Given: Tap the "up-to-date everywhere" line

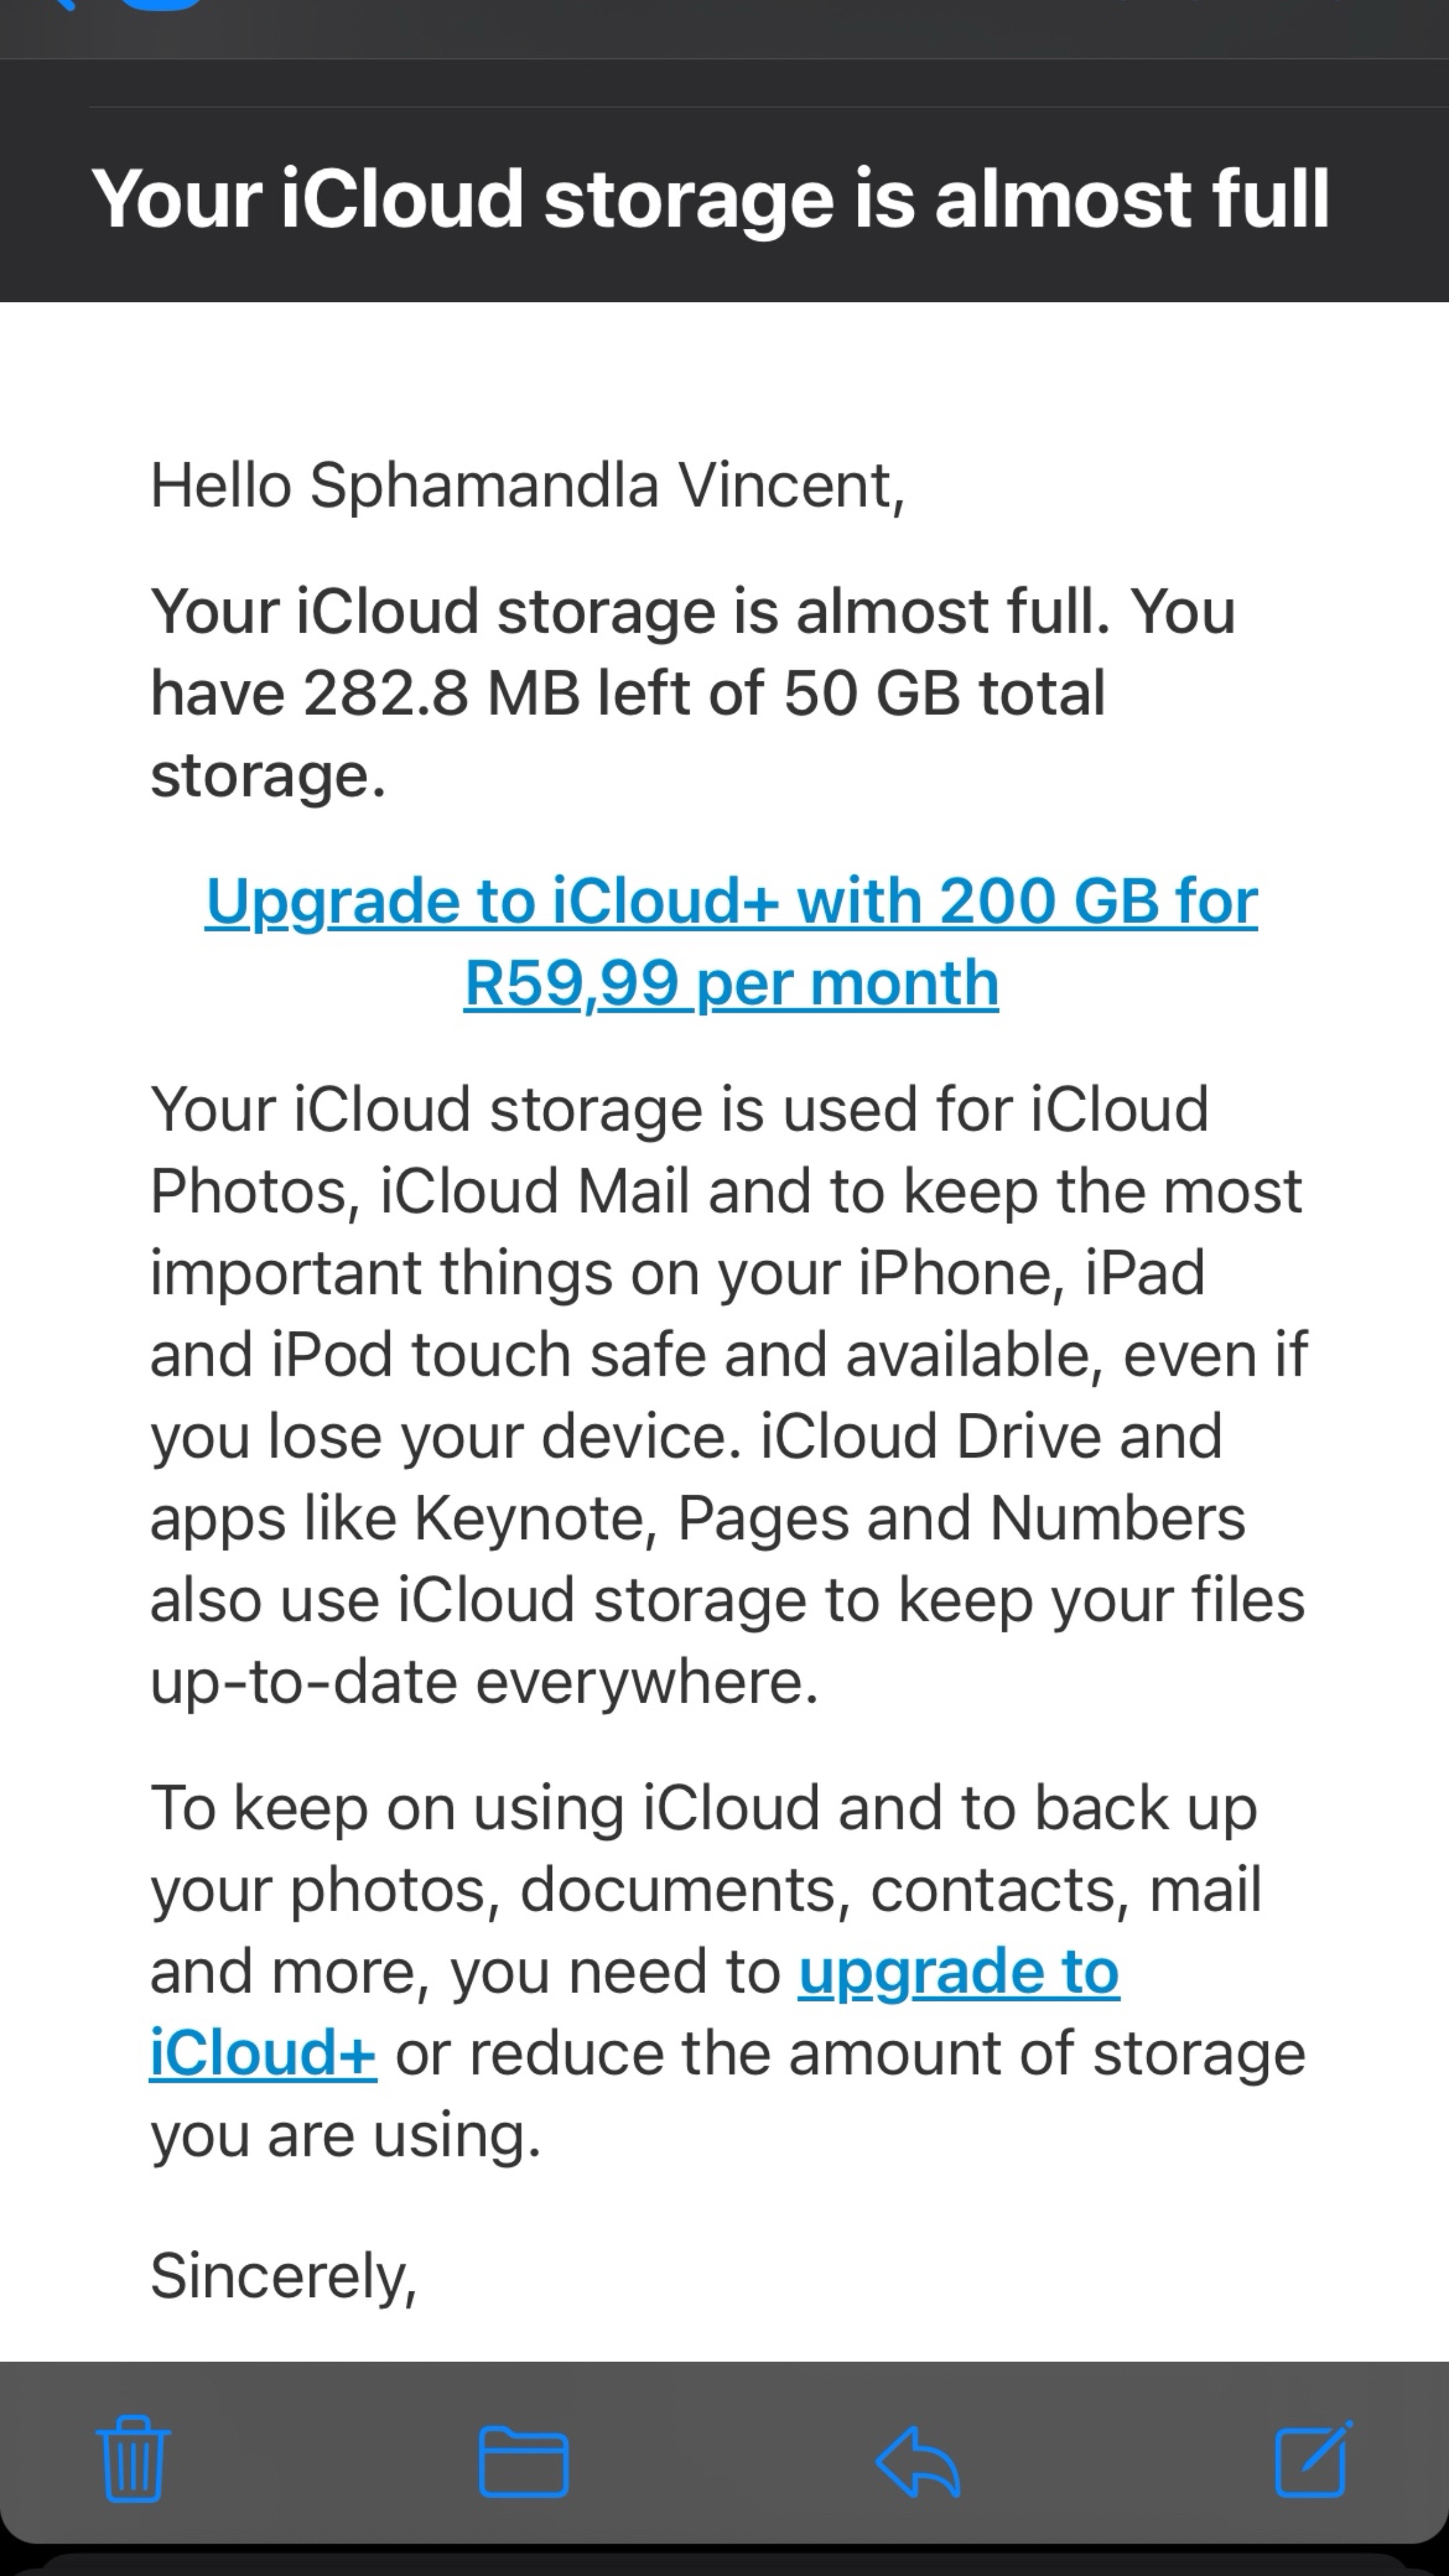Looking at the screenshot, I should (x=484, y=1681).
